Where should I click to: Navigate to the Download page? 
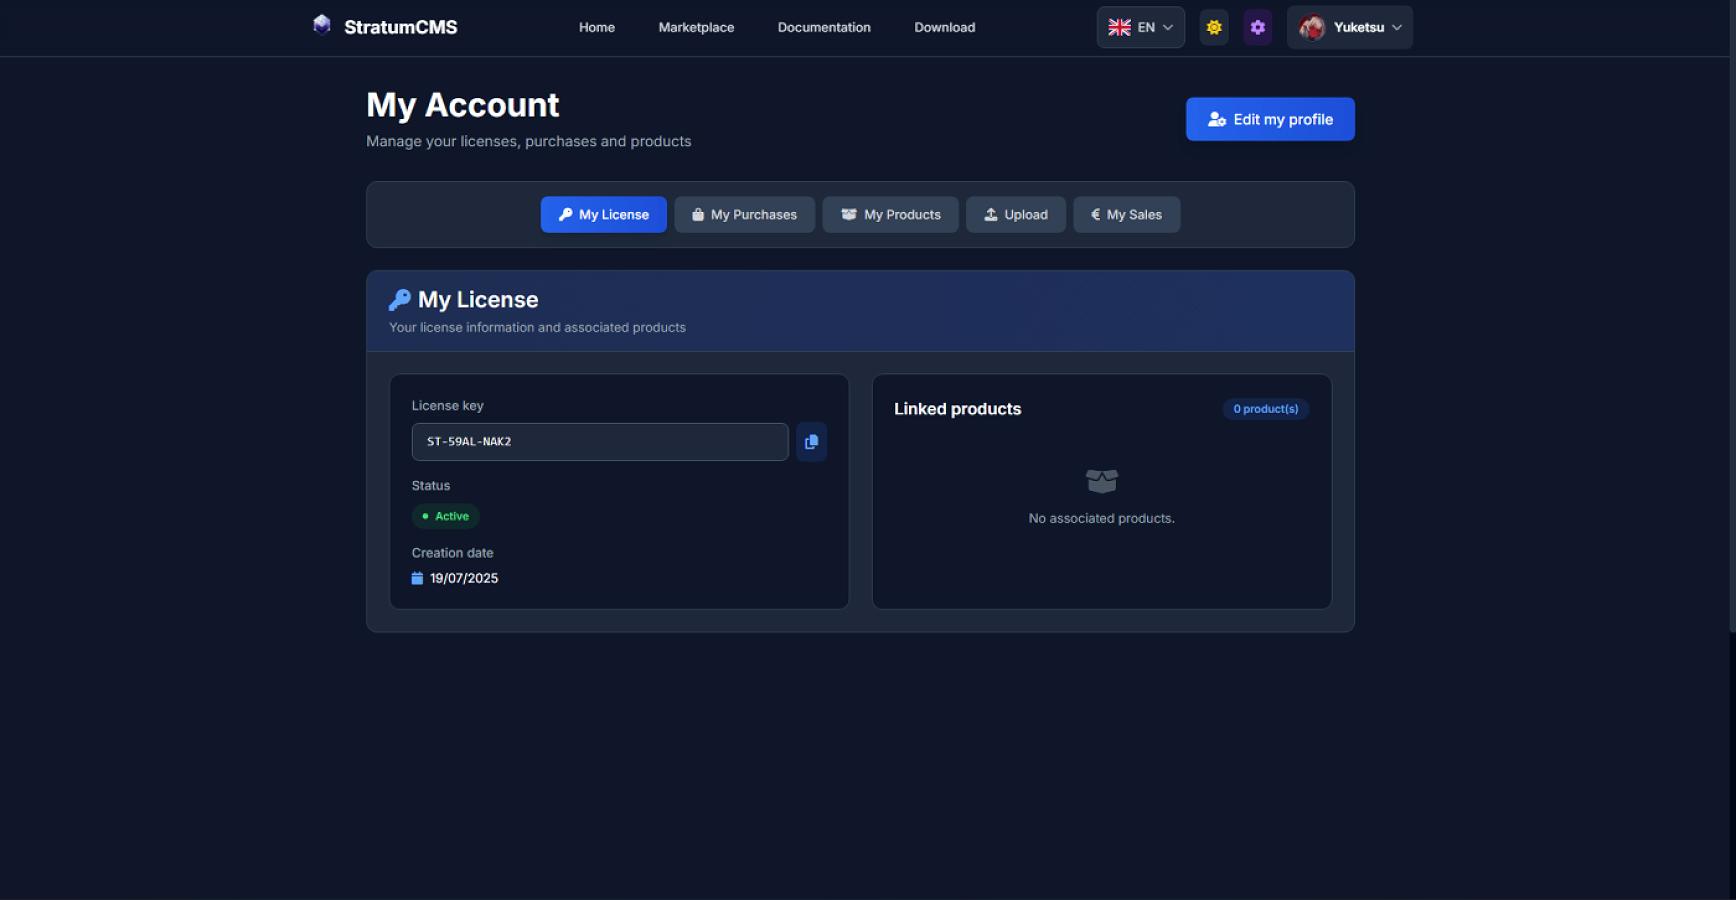944,28
